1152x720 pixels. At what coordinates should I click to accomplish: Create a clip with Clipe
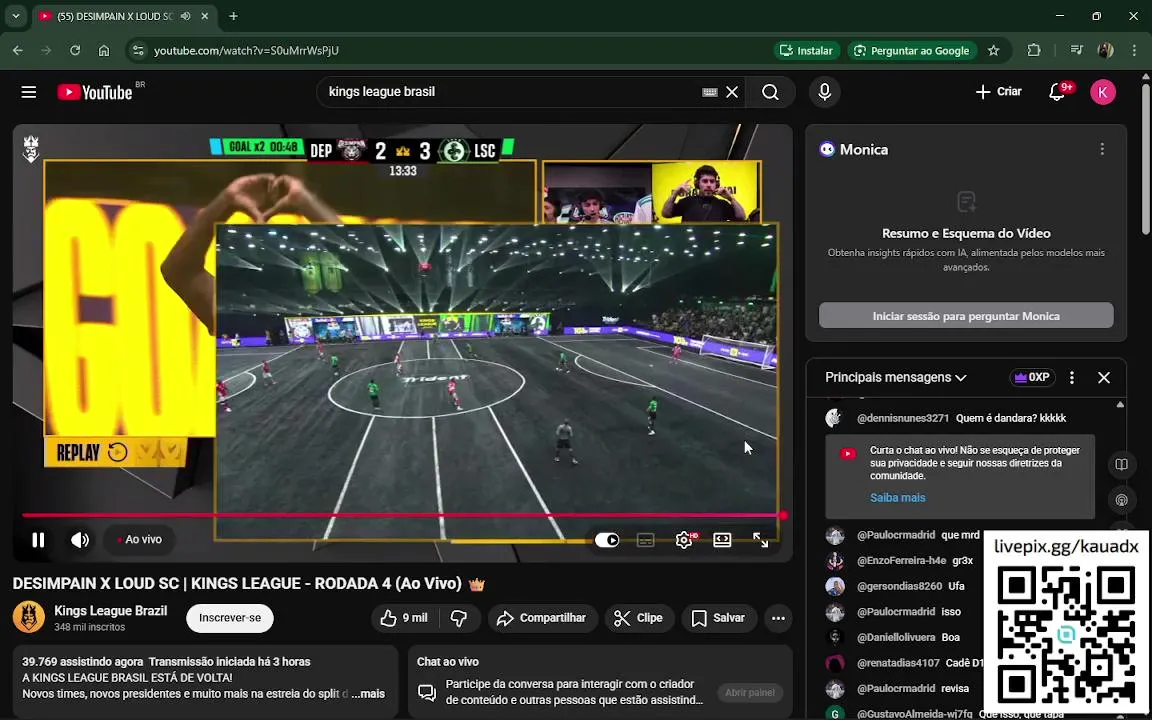click(x=638, y=618)
